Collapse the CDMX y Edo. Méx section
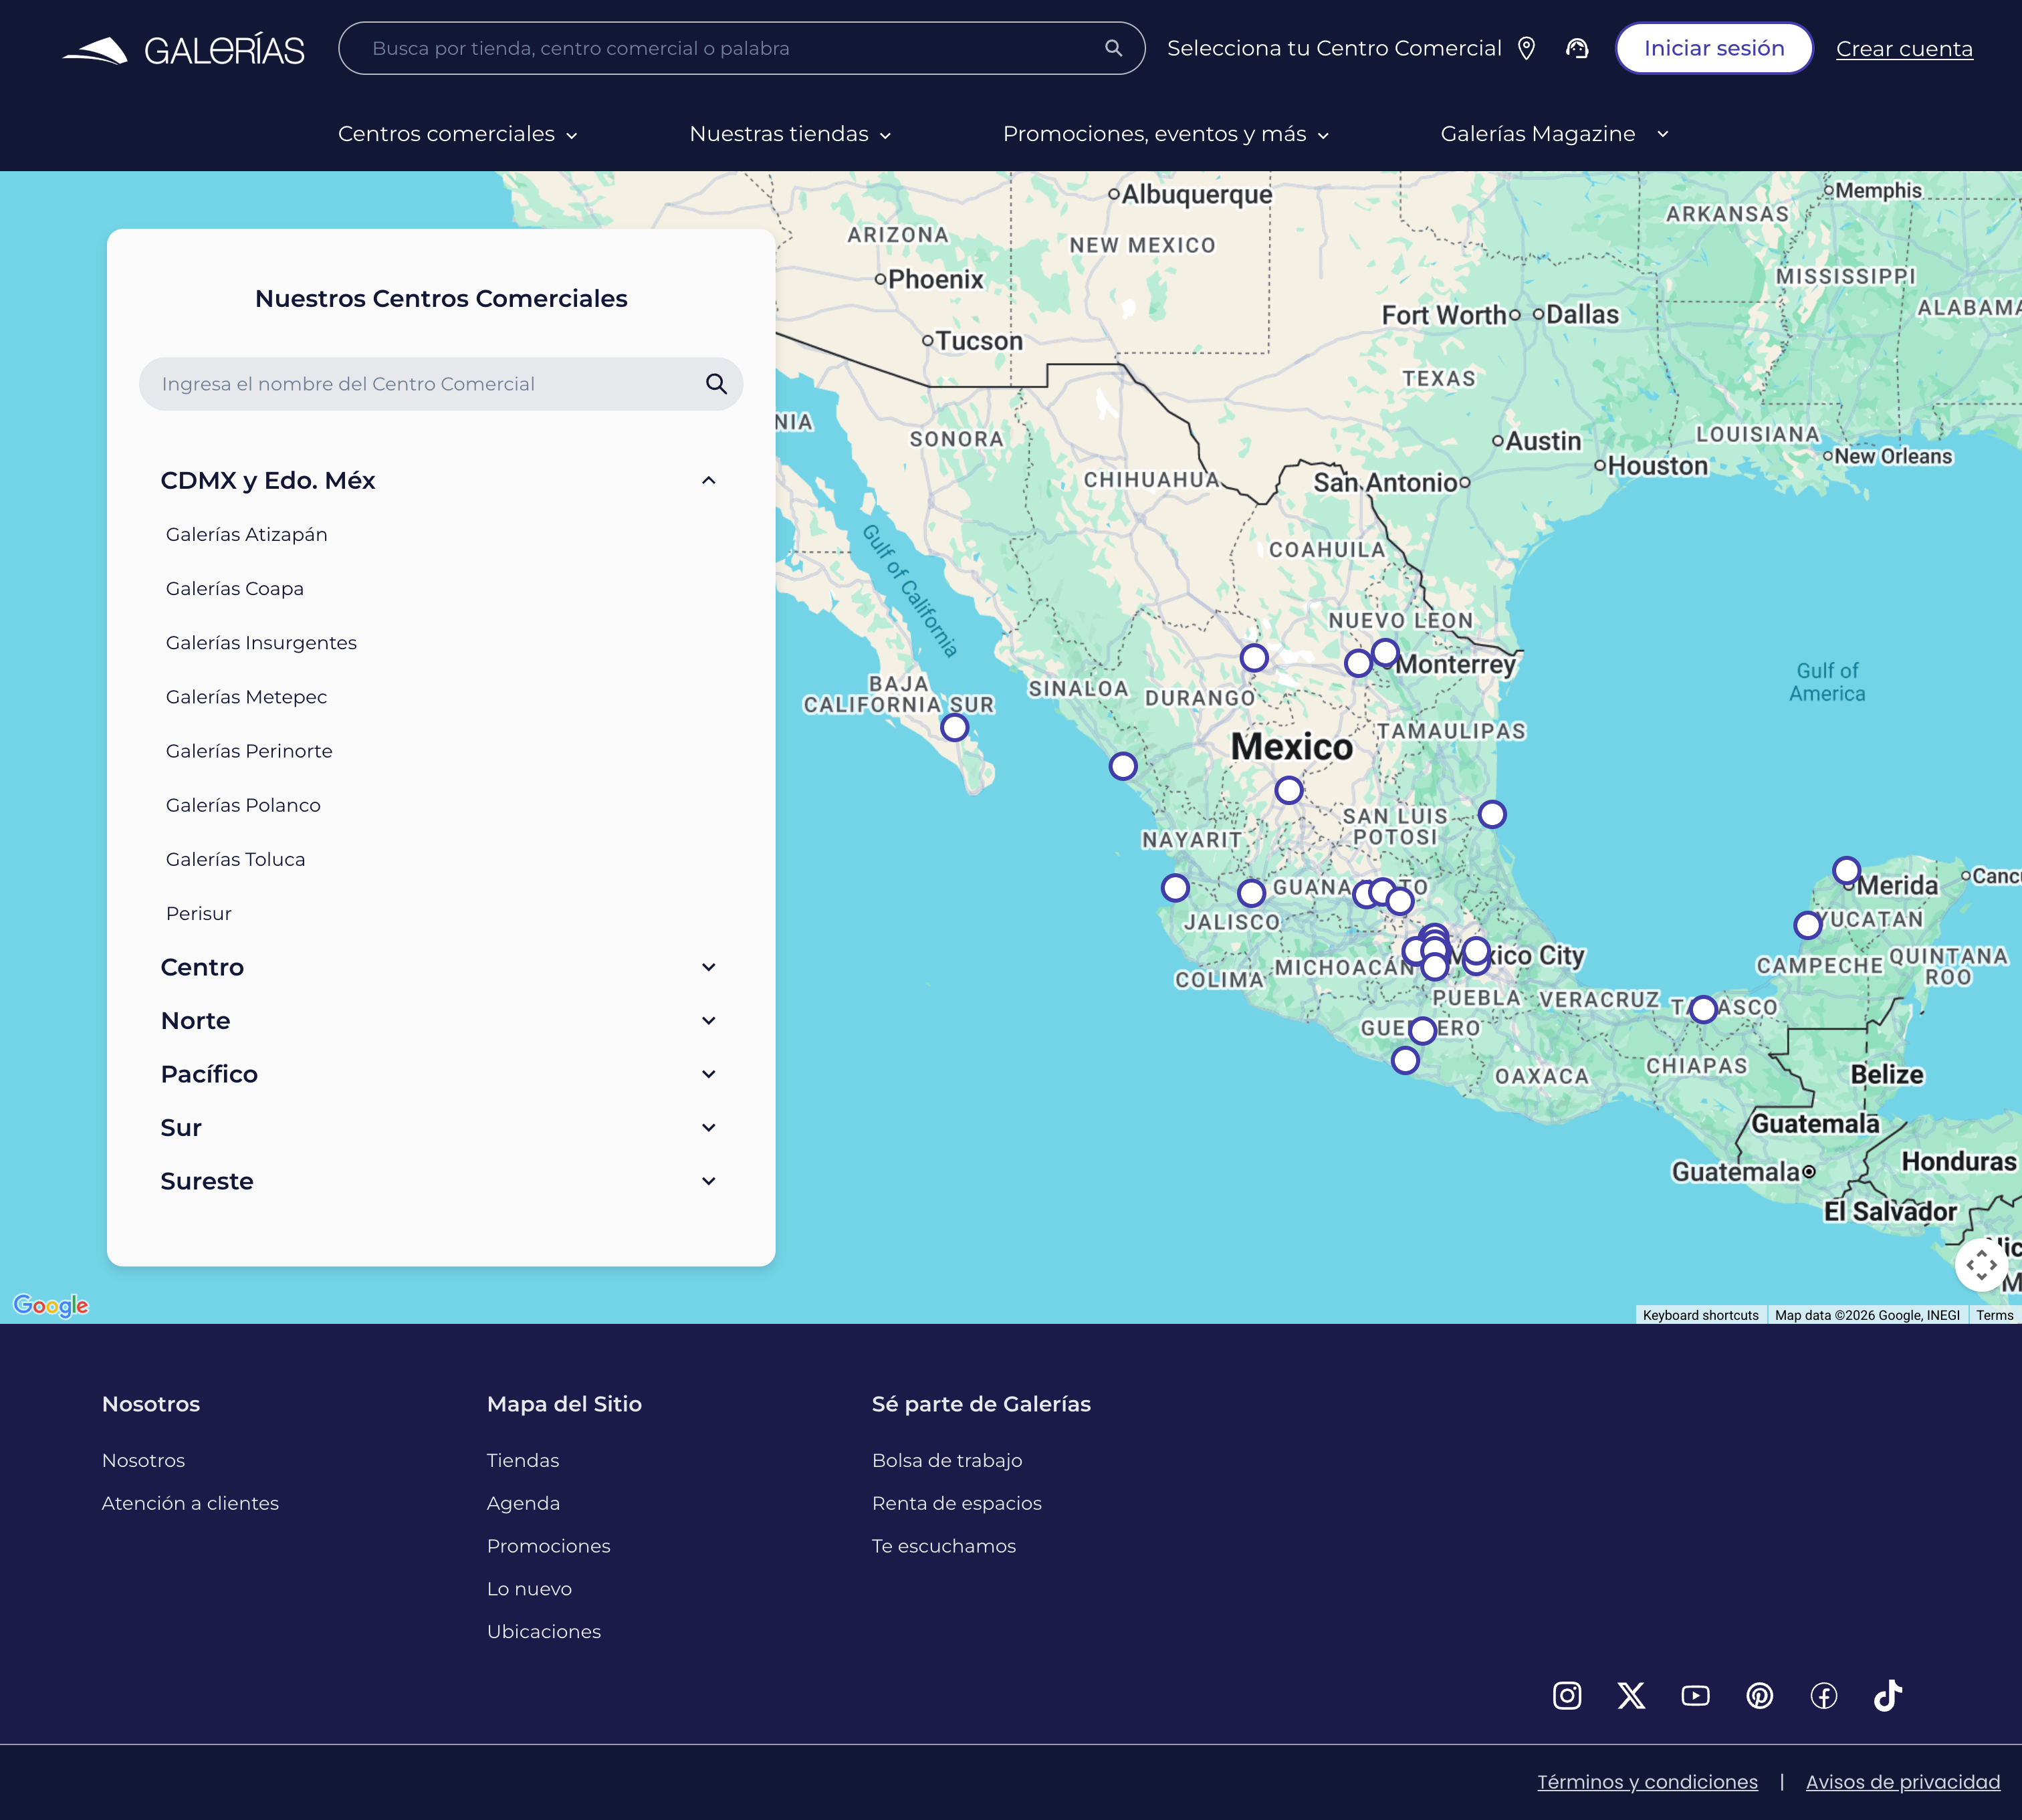The image size is (2022, 1820). point(708,480)
